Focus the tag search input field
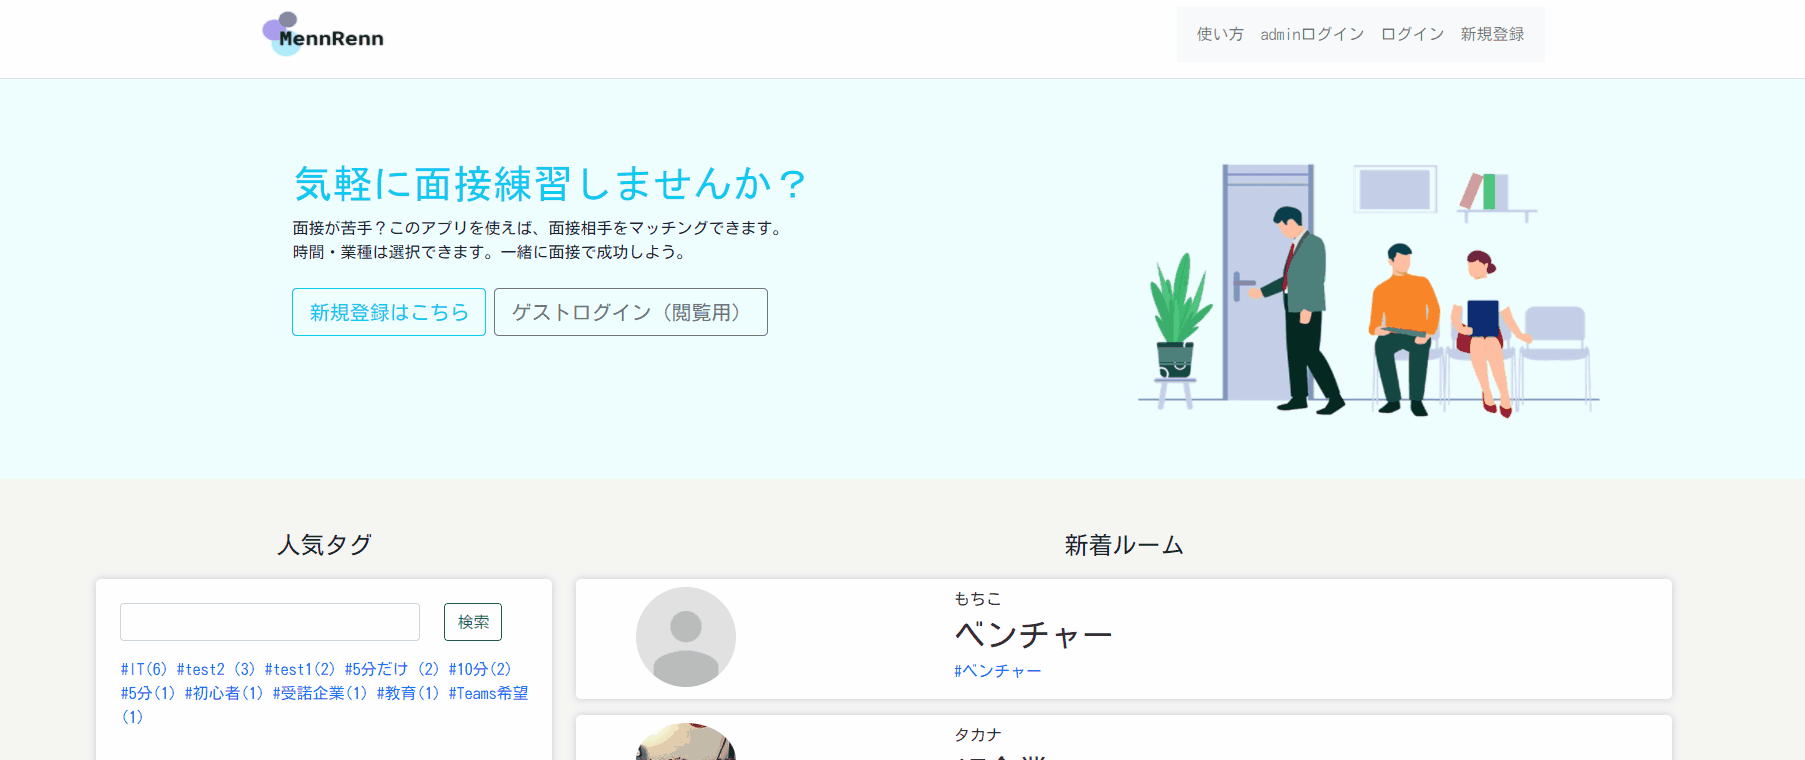The image size is (1805, 760). click(x=270, y=622)
